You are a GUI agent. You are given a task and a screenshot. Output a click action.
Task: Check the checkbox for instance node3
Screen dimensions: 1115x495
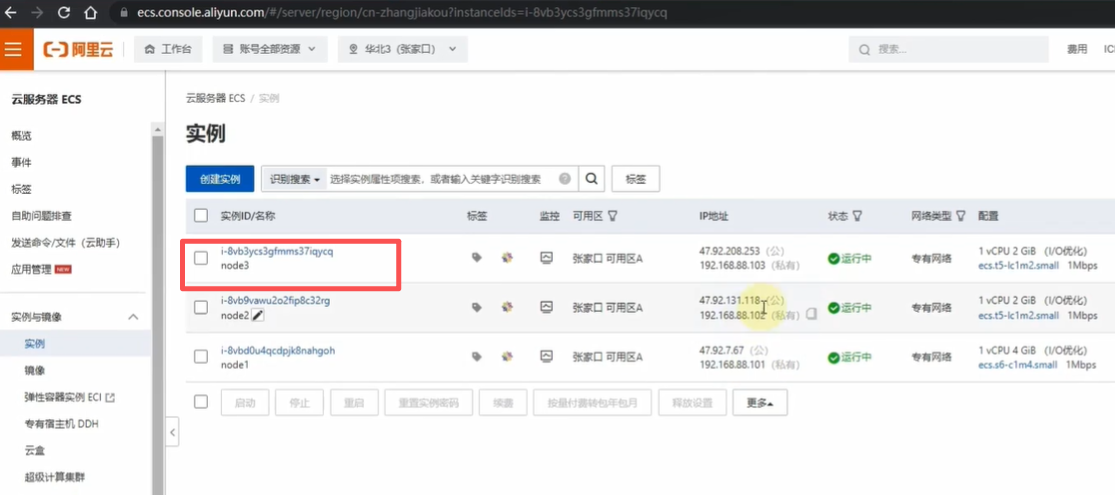tap(201, 258)
